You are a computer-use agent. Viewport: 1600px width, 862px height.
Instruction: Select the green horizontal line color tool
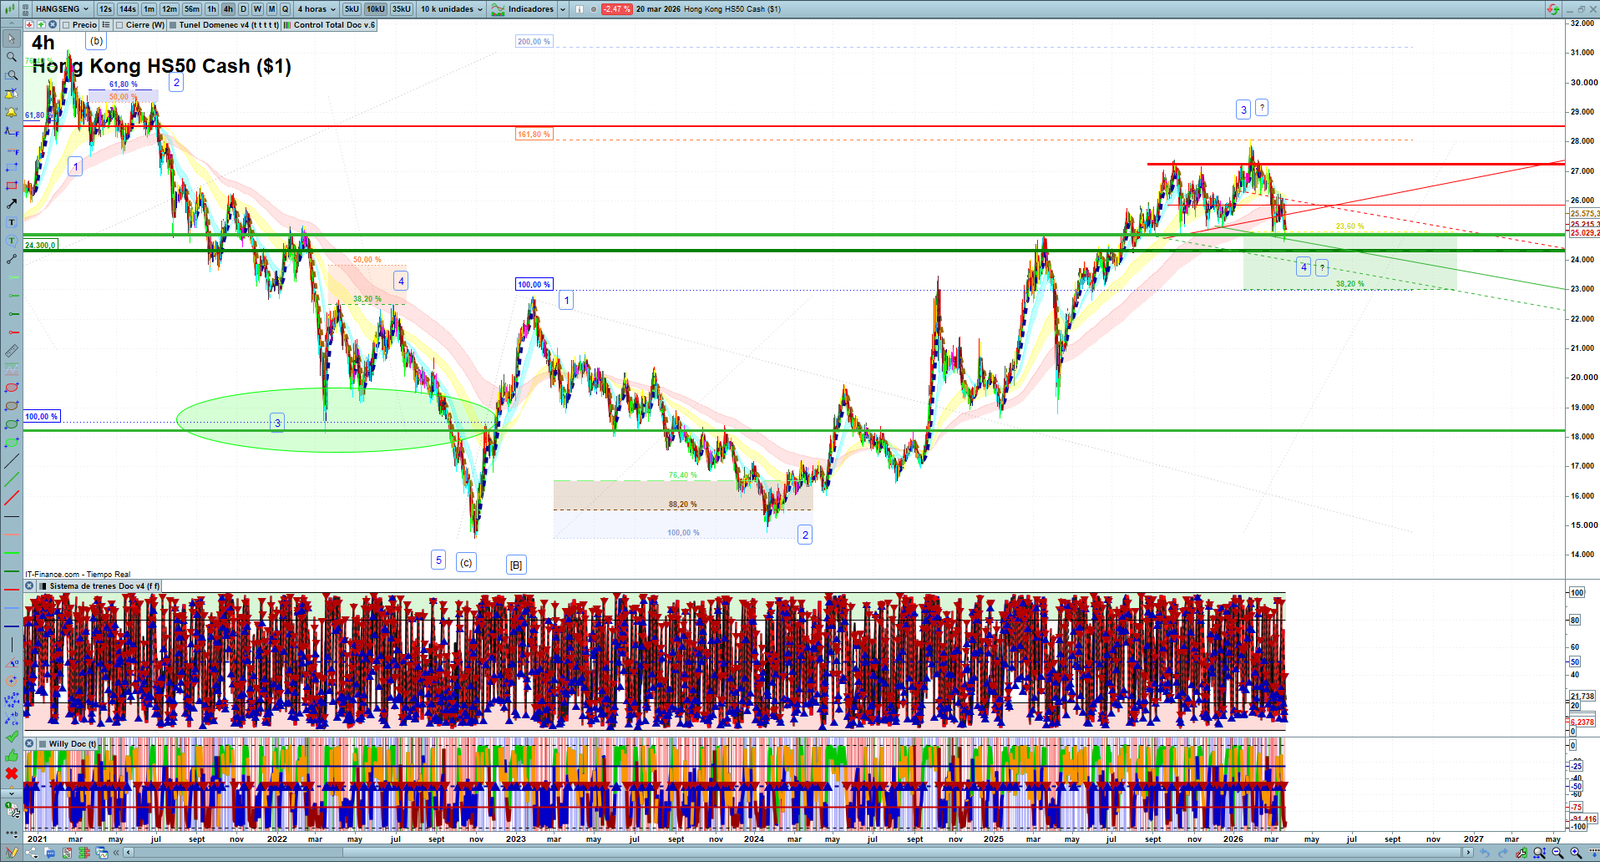pos(11,553)
